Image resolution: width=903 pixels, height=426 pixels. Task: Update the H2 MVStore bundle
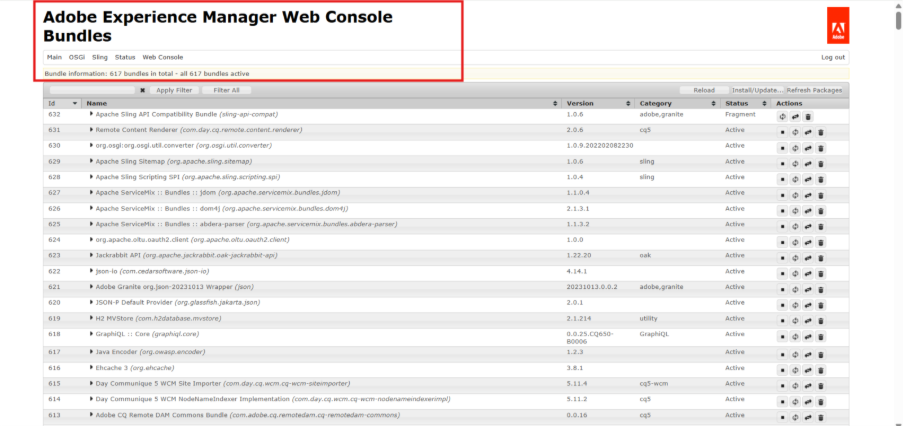809,321
